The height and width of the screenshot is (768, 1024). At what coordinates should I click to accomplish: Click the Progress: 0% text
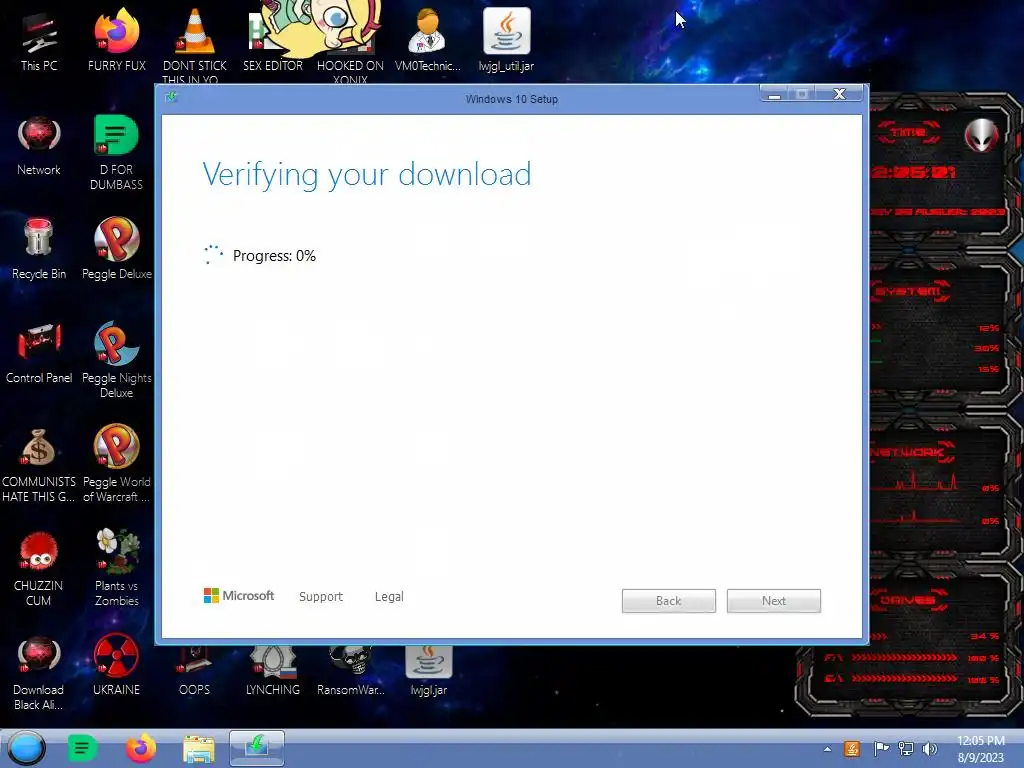click(x=274, y=256)
